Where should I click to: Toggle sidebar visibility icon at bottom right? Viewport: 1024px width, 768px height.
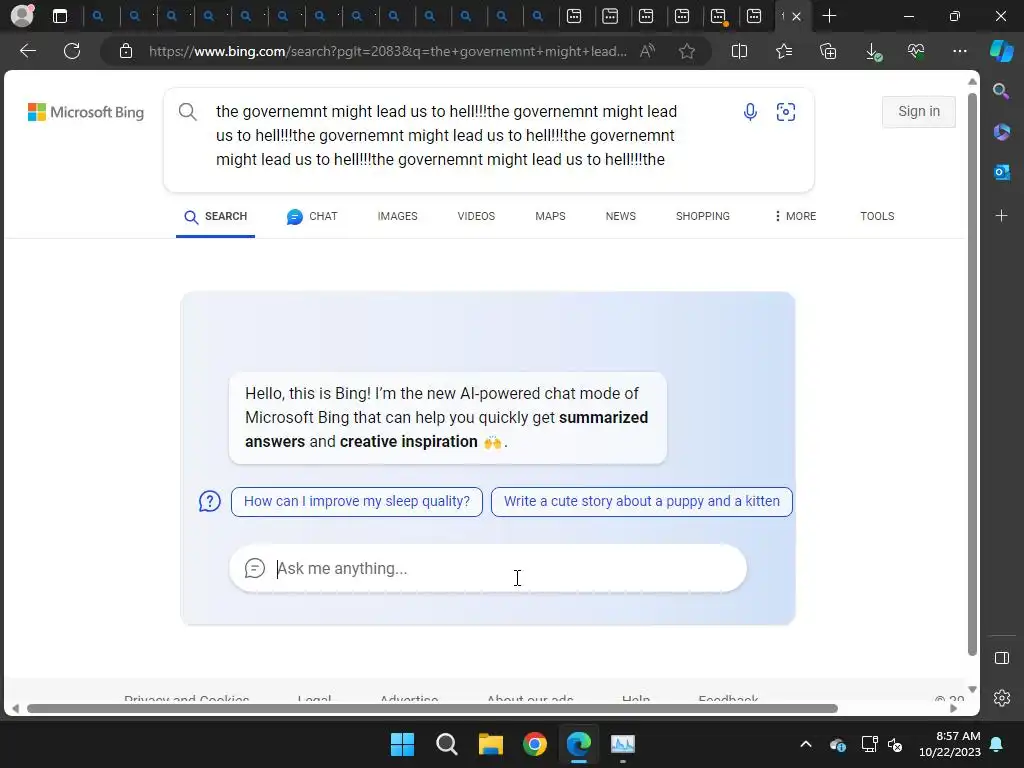click(1001, 658)
